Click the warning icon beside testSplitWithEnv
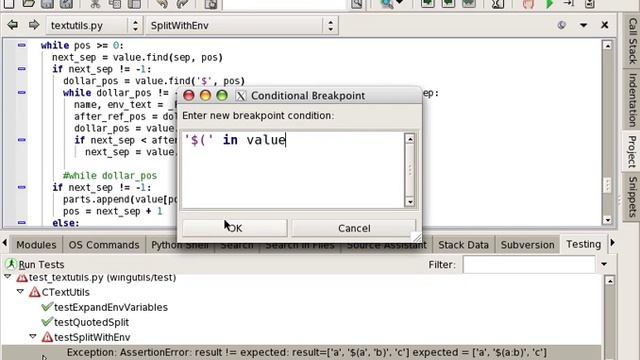 [47, 337]
